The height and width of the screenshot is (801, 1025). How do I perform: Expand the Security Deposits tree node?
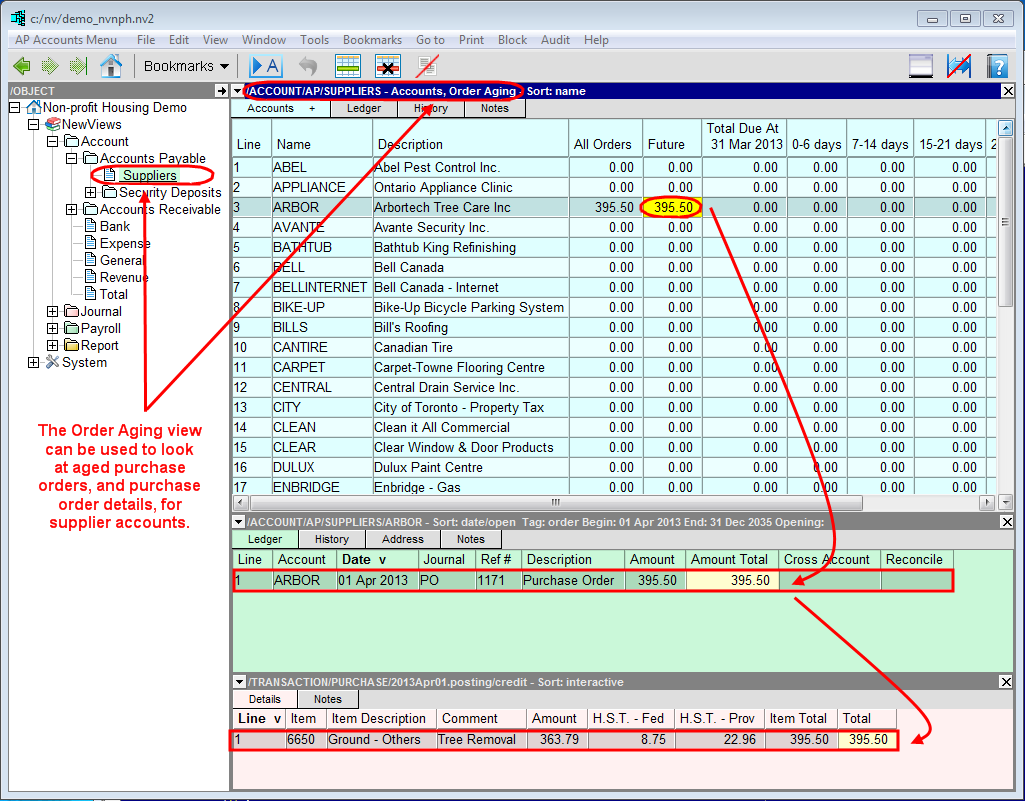coord(91,193)
